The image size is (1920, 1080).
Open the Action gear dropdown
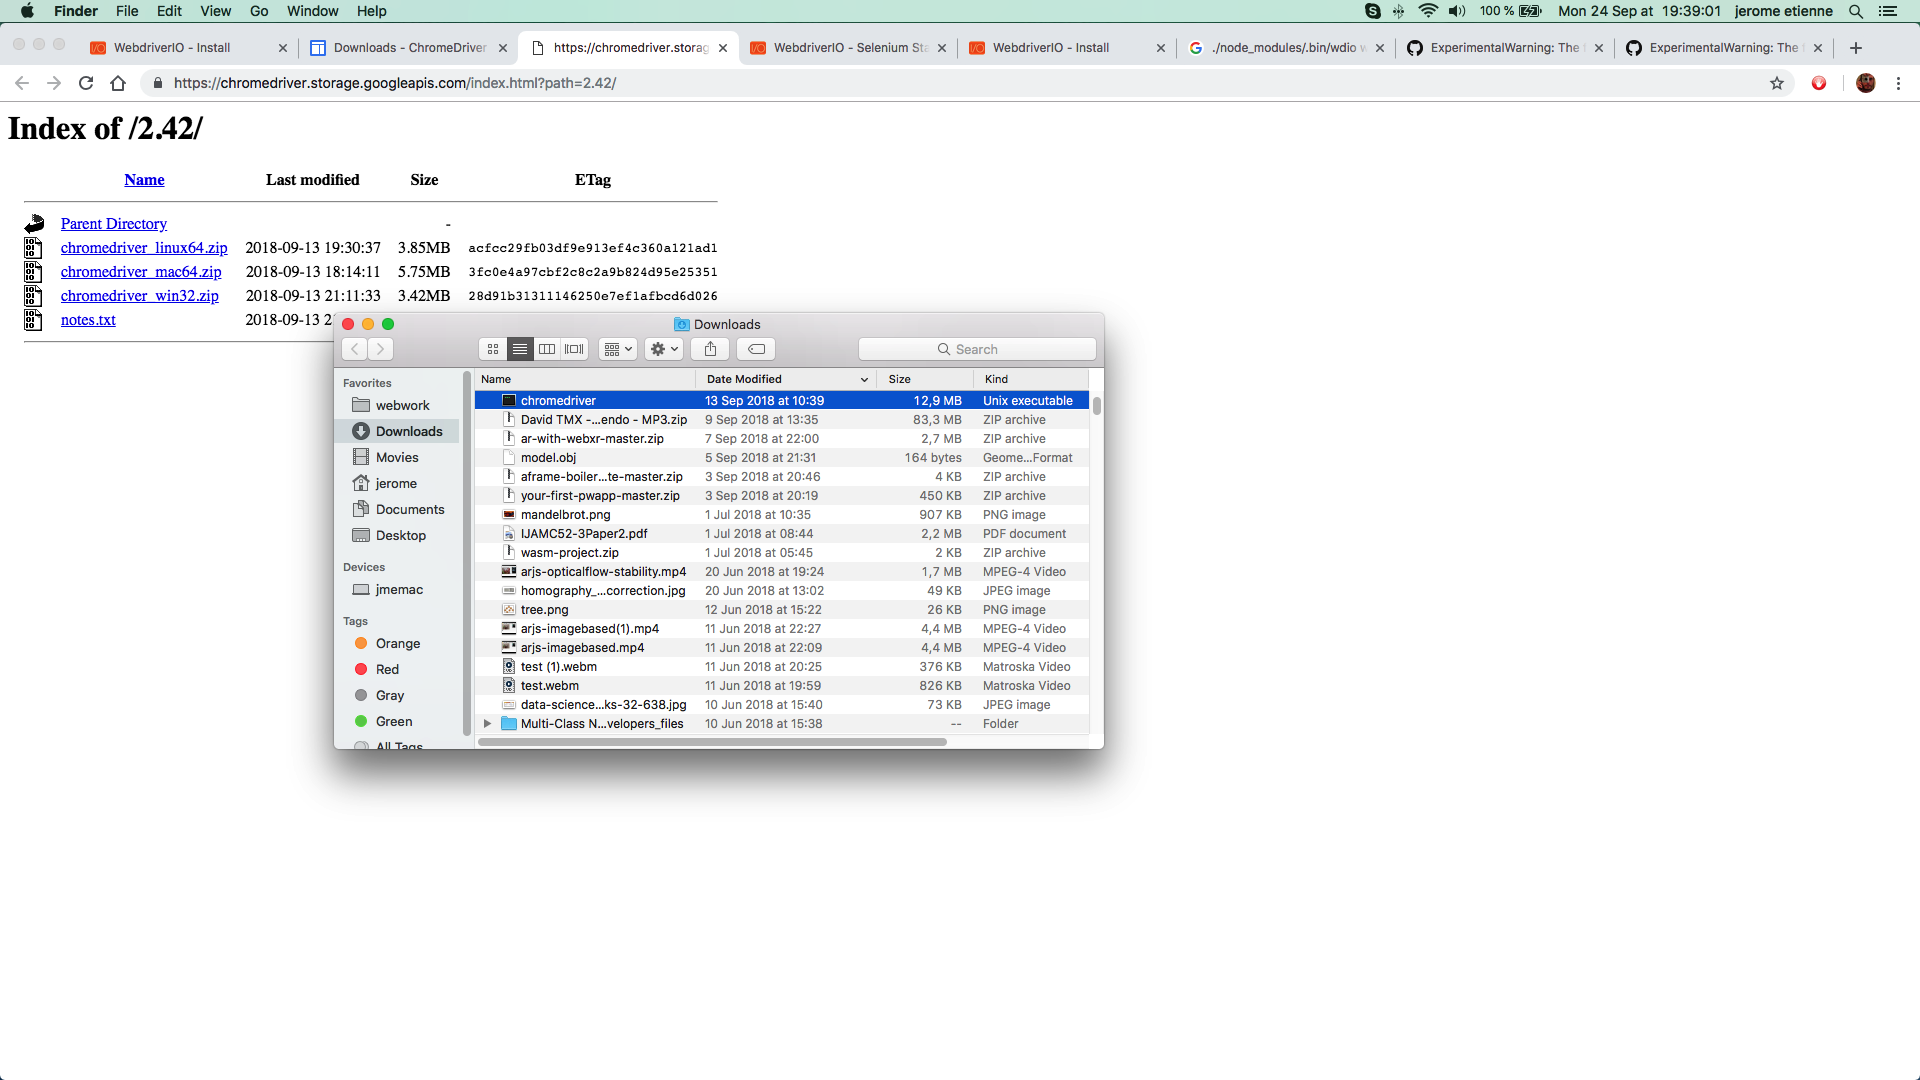pos(664,349)
